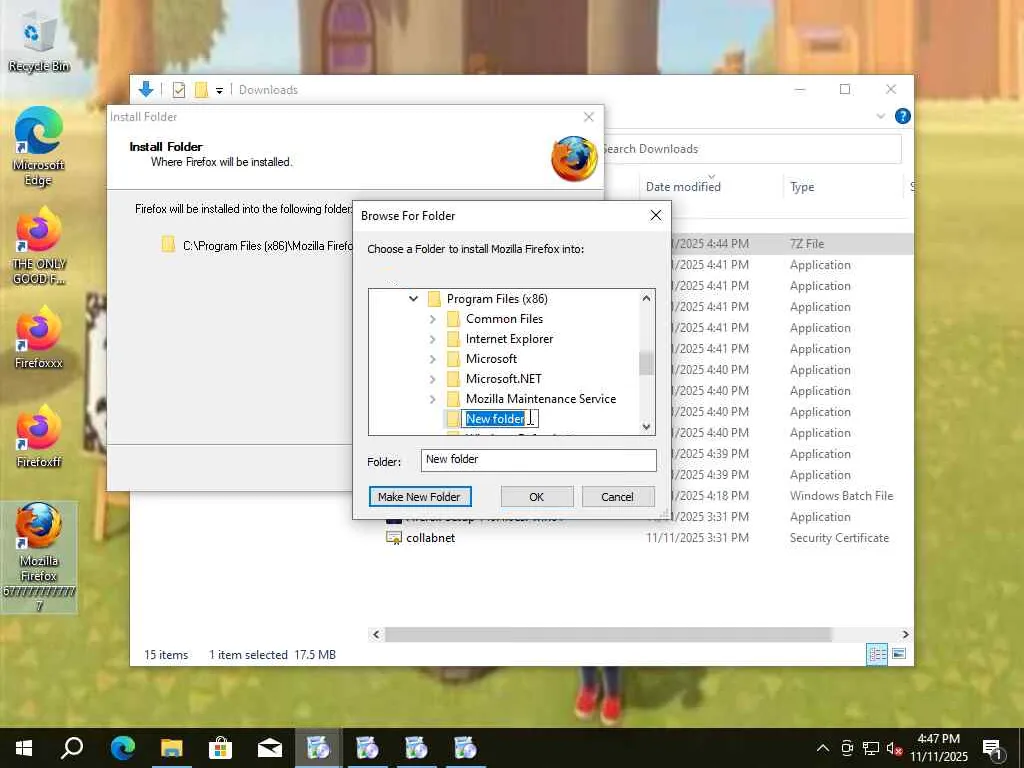Open Explorer help via blue question icon
Screen dimensions: 1024x768
[903, 116]
